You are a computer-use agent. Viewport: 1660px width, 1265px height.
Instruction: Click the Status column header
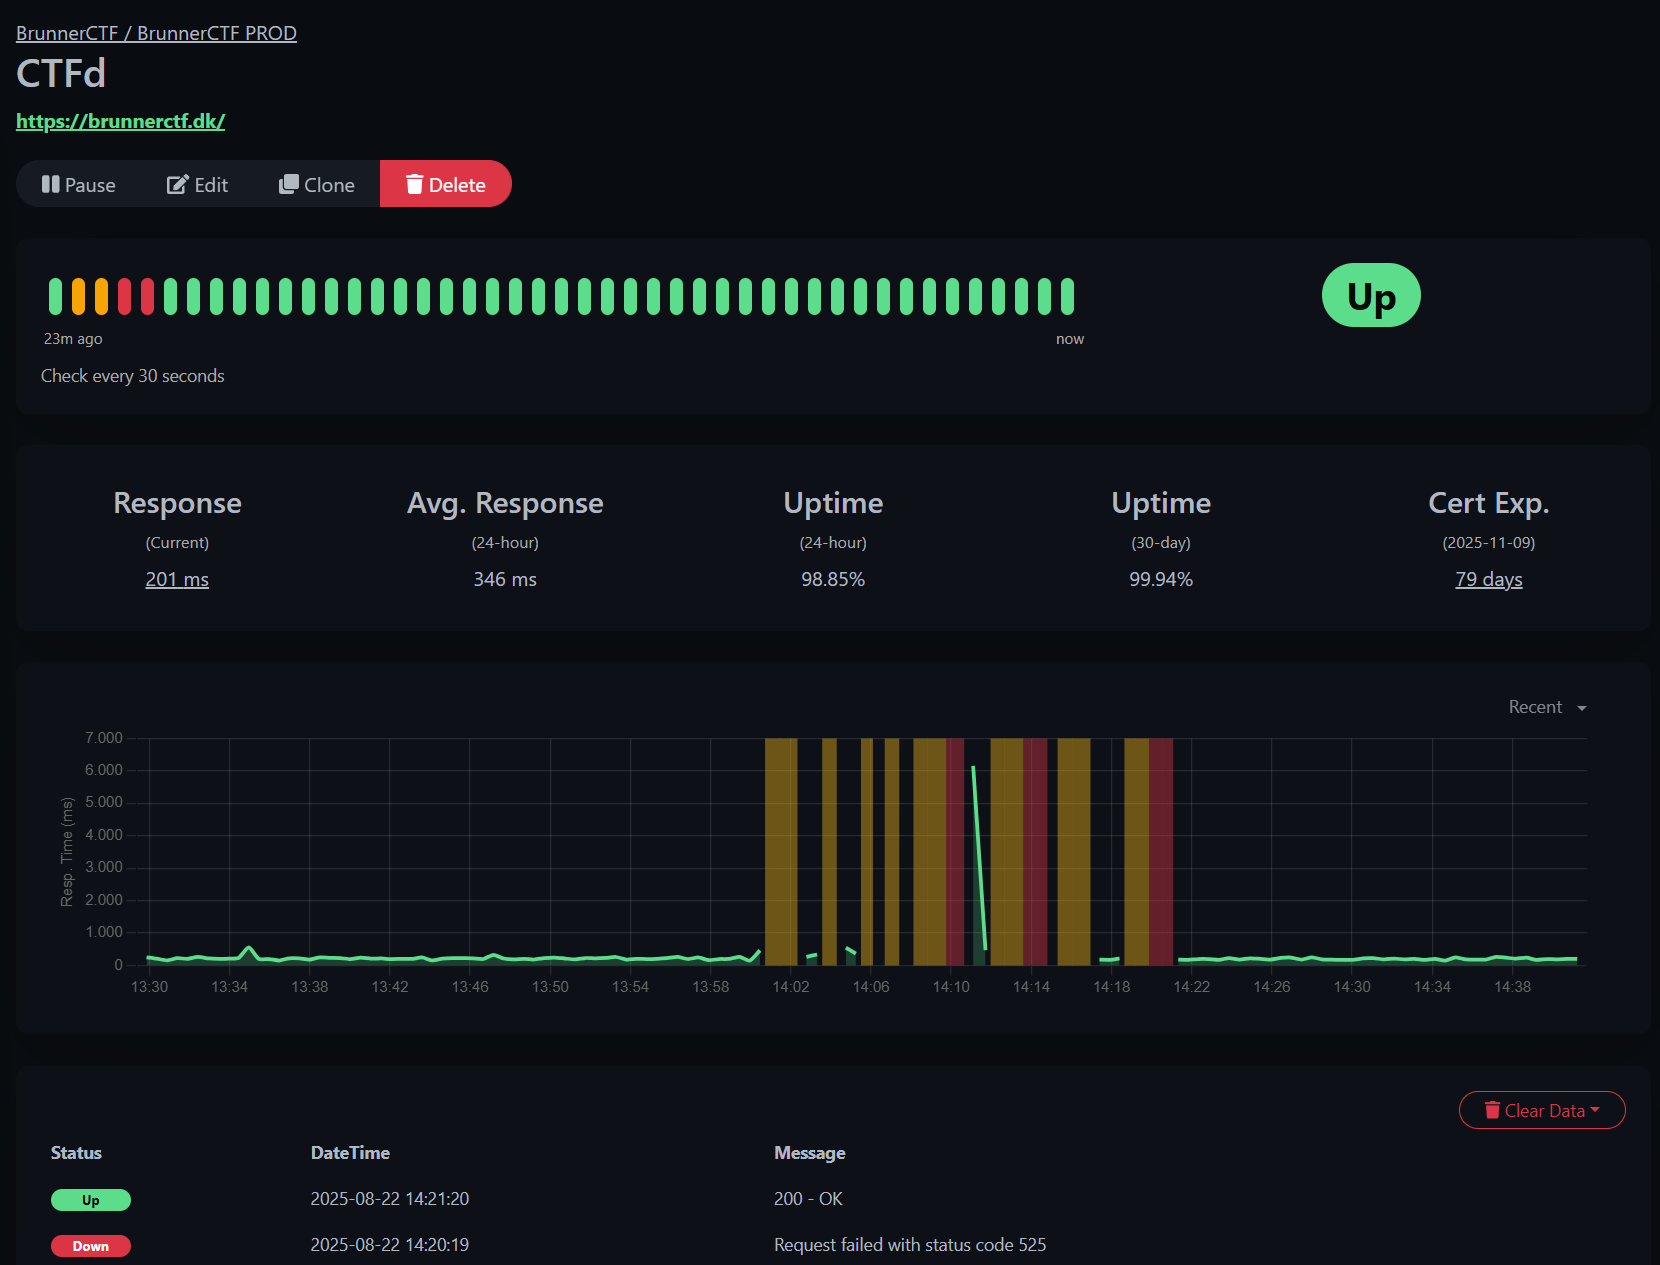coord(76,1152)
